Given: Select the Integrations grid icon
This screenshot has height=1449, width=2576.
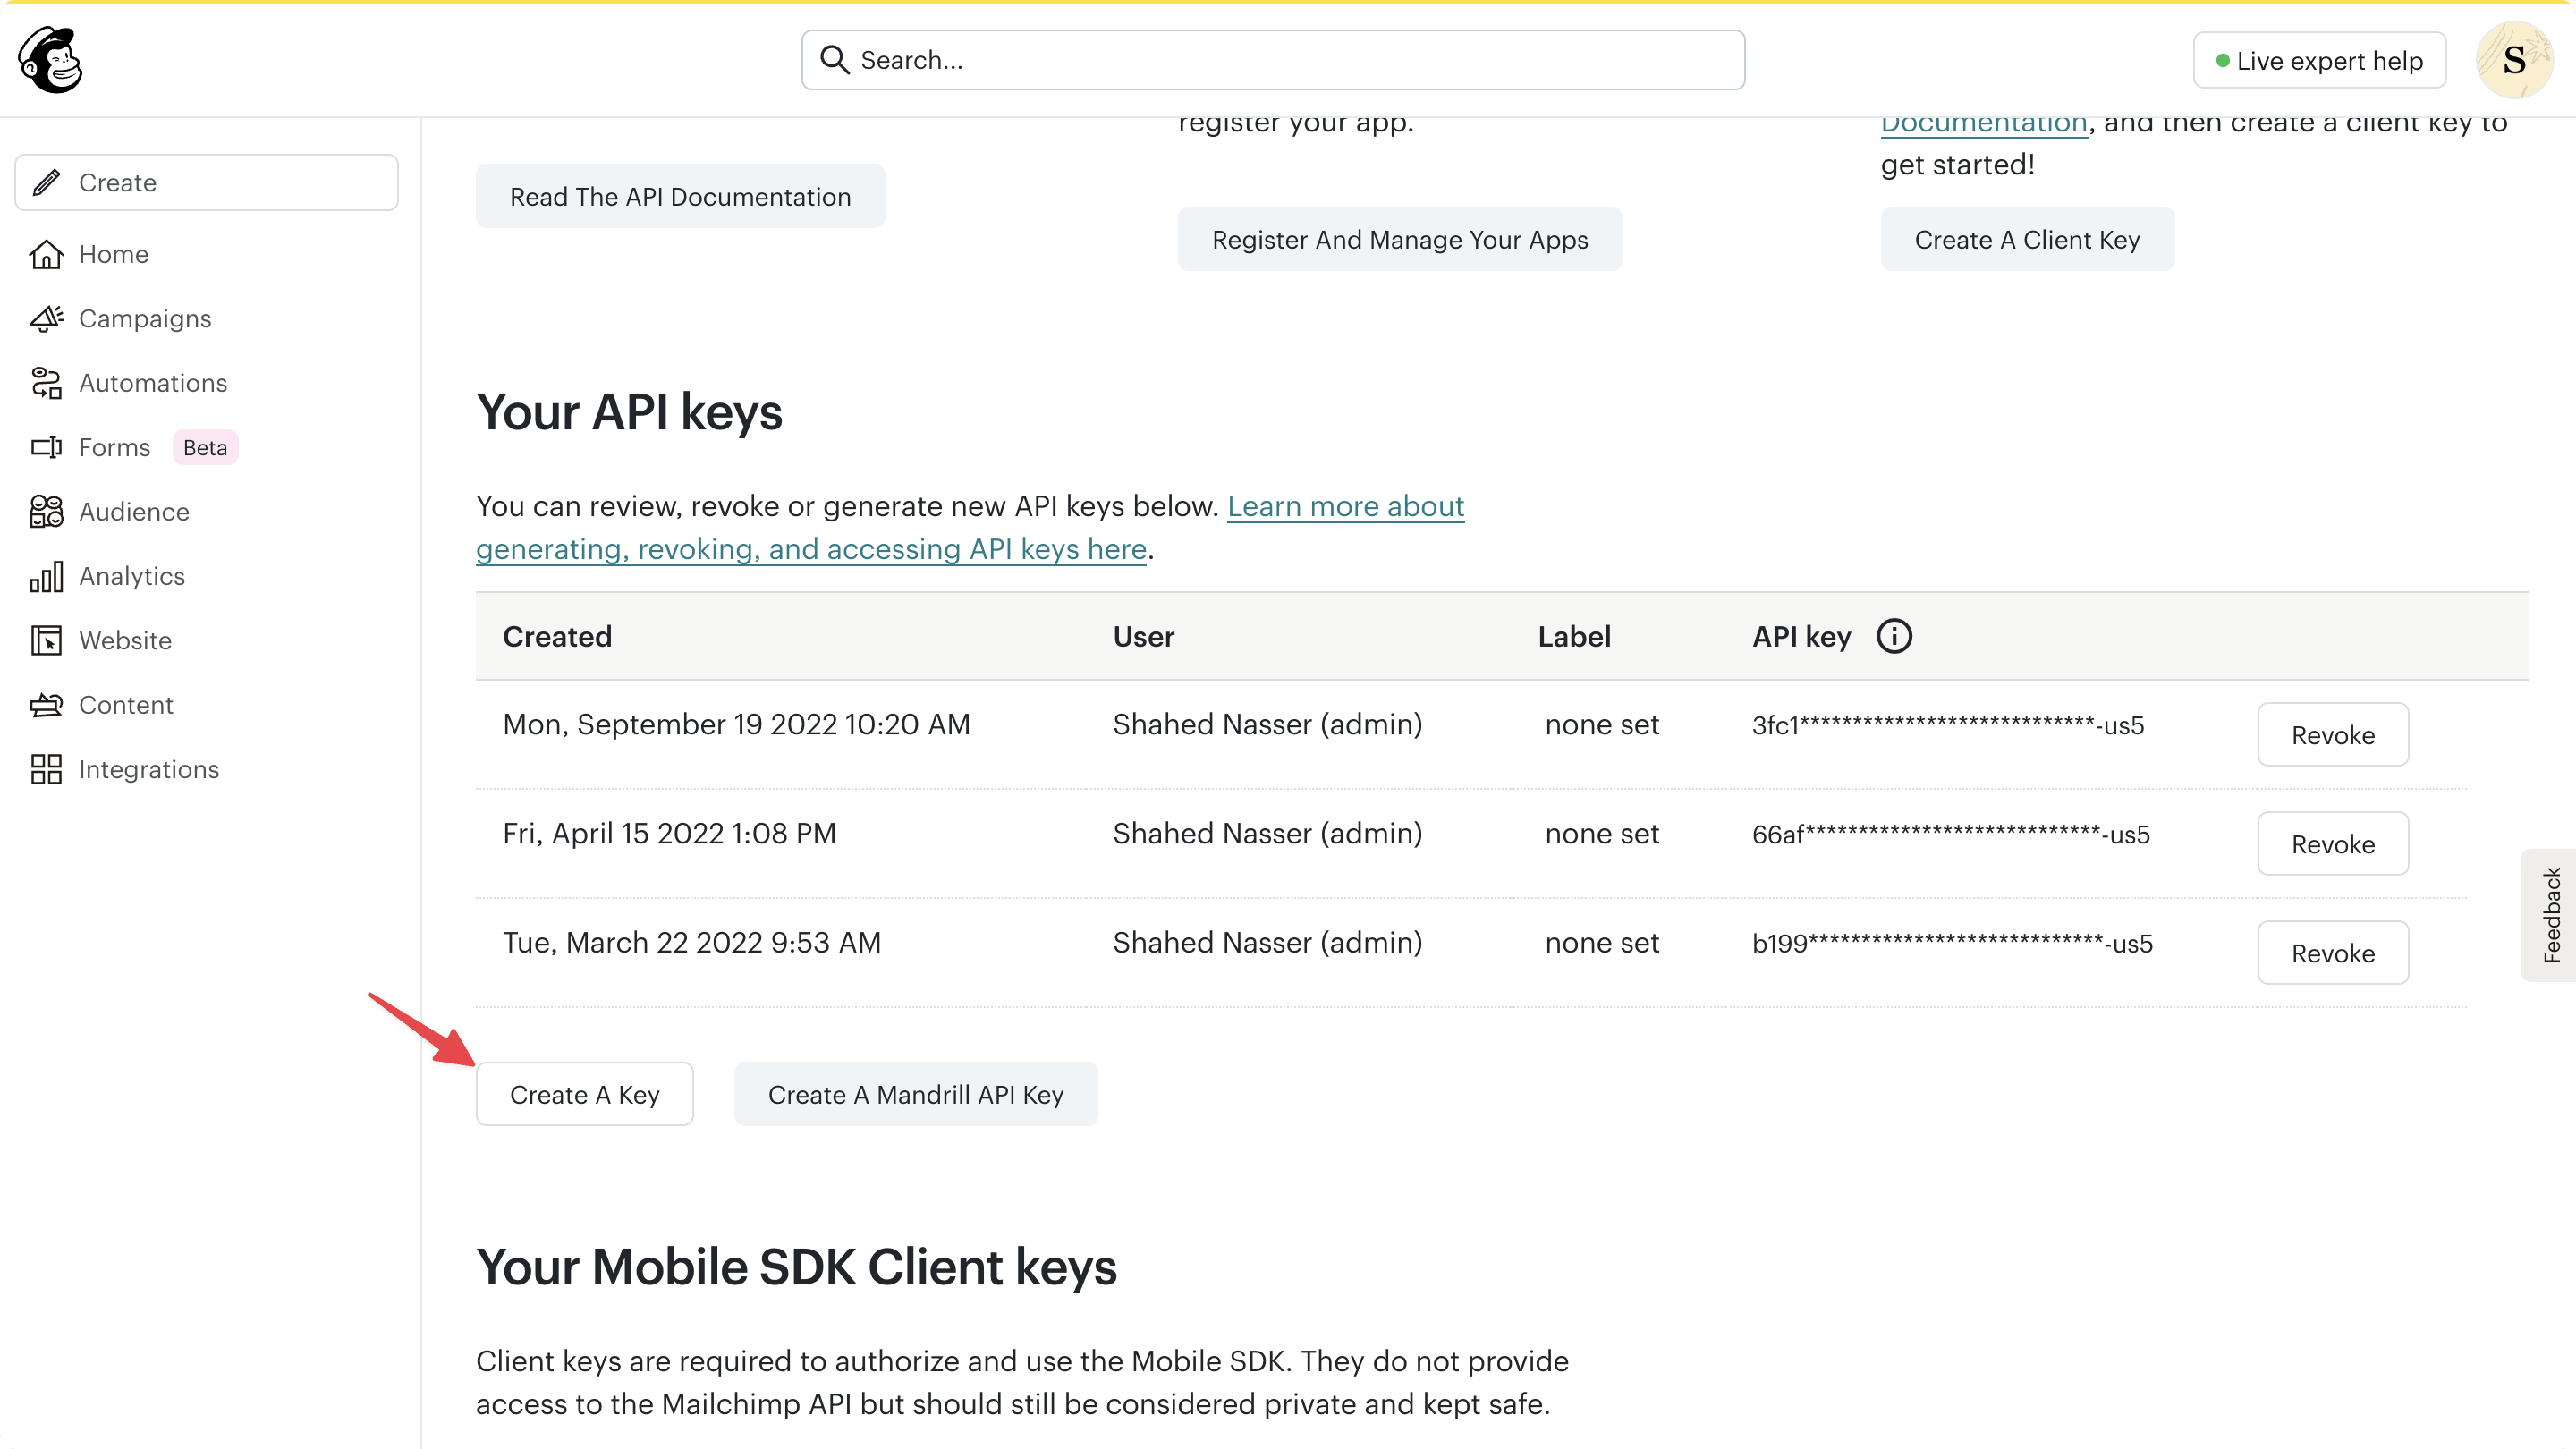Looking at the screenshot, I should tap(46, 769).
